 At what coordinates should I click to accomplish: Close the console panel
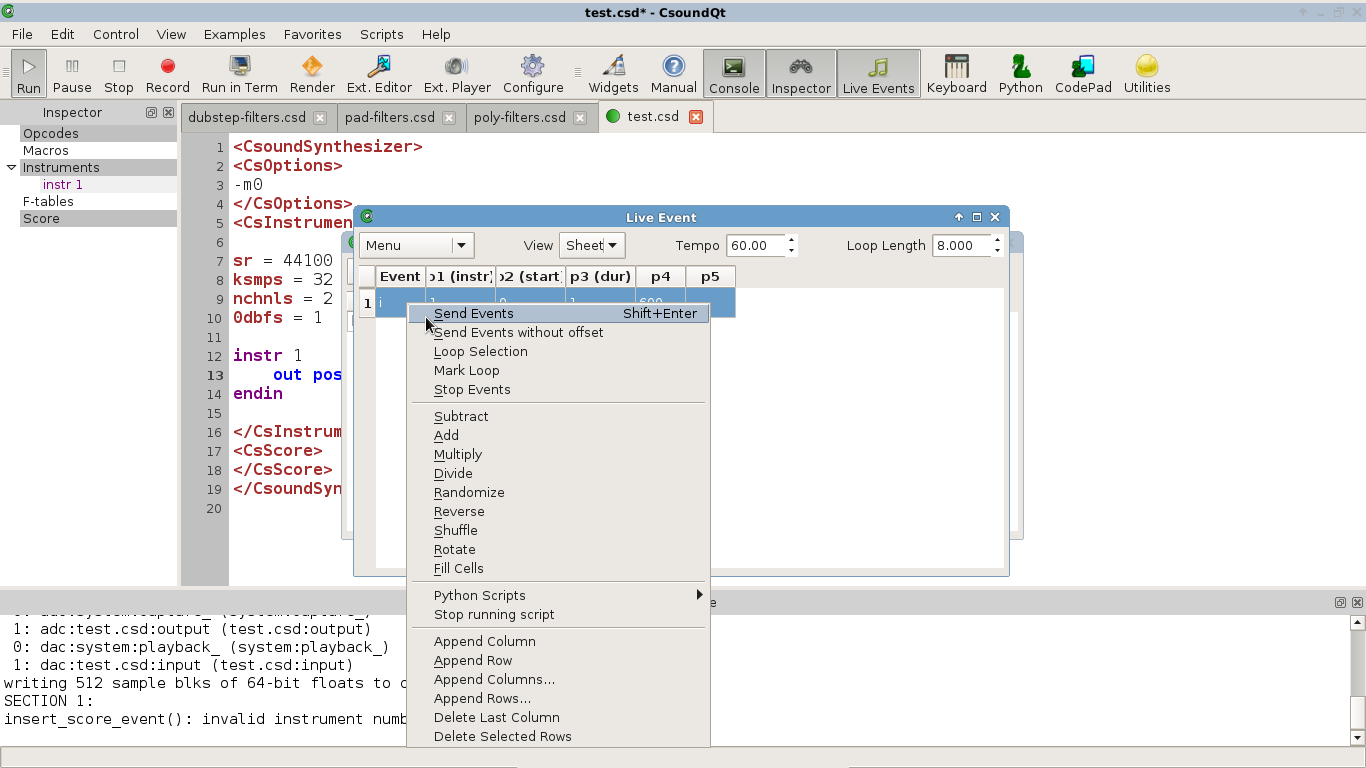click(x=1357, y=602)
